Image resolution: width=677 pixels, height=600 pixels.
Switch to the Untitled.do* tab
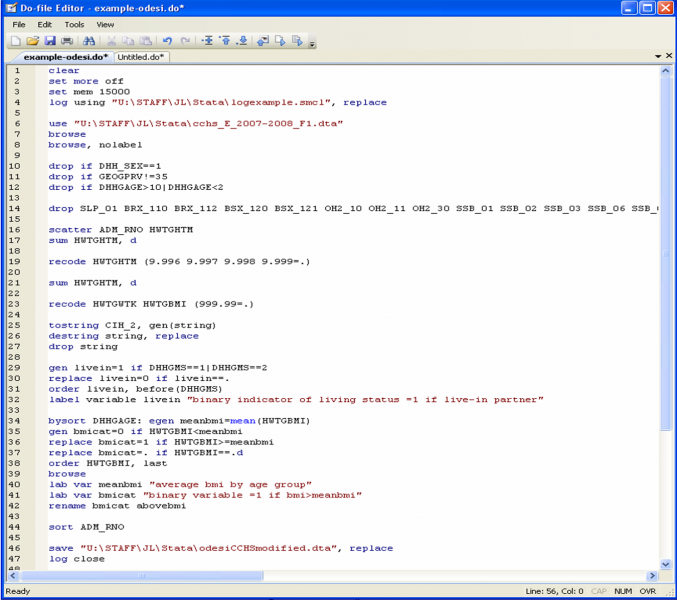click(141, 57)
